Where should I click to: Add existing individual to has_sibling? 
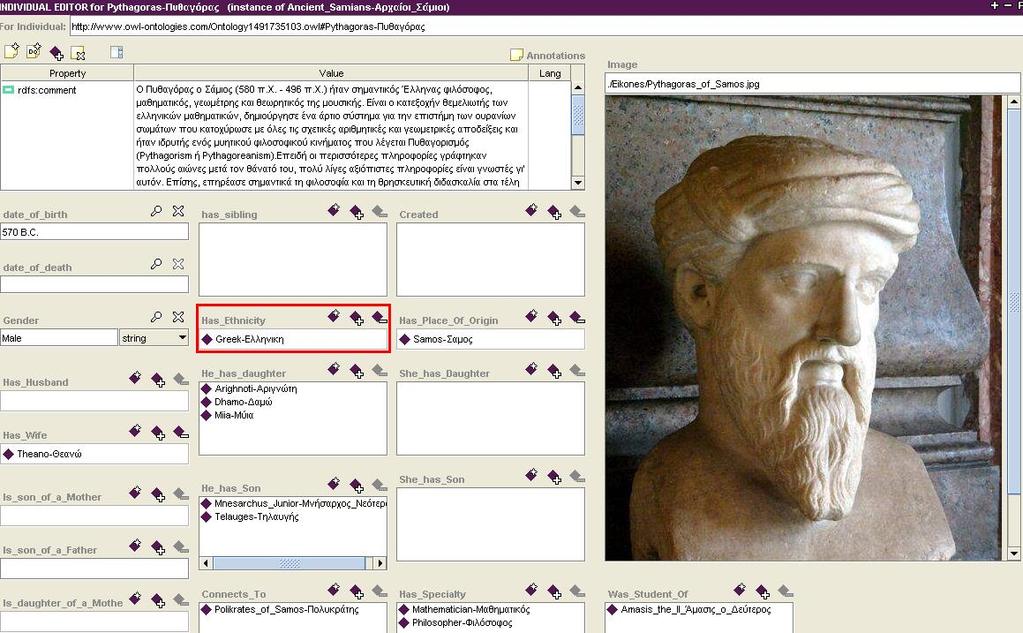coord(356,212)
